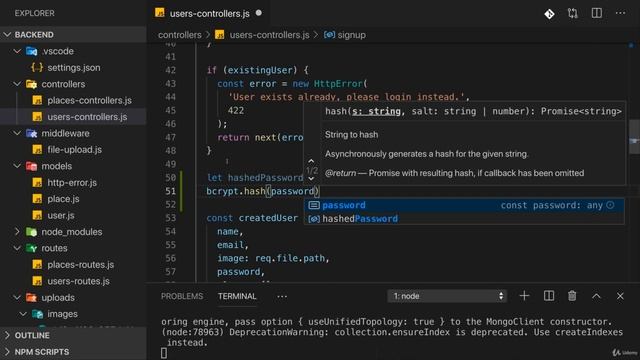Collapse the BACKEND root section
640x360 pixels.
pyautogui.click(x=7, y=35)
